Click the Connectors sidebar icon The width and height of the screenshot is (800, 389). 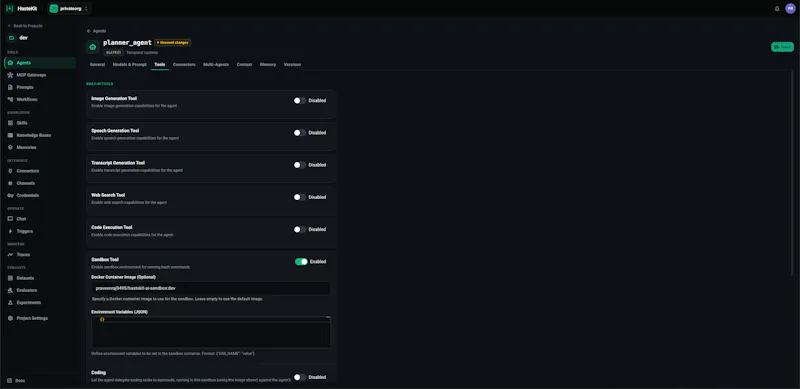[11, 171]
